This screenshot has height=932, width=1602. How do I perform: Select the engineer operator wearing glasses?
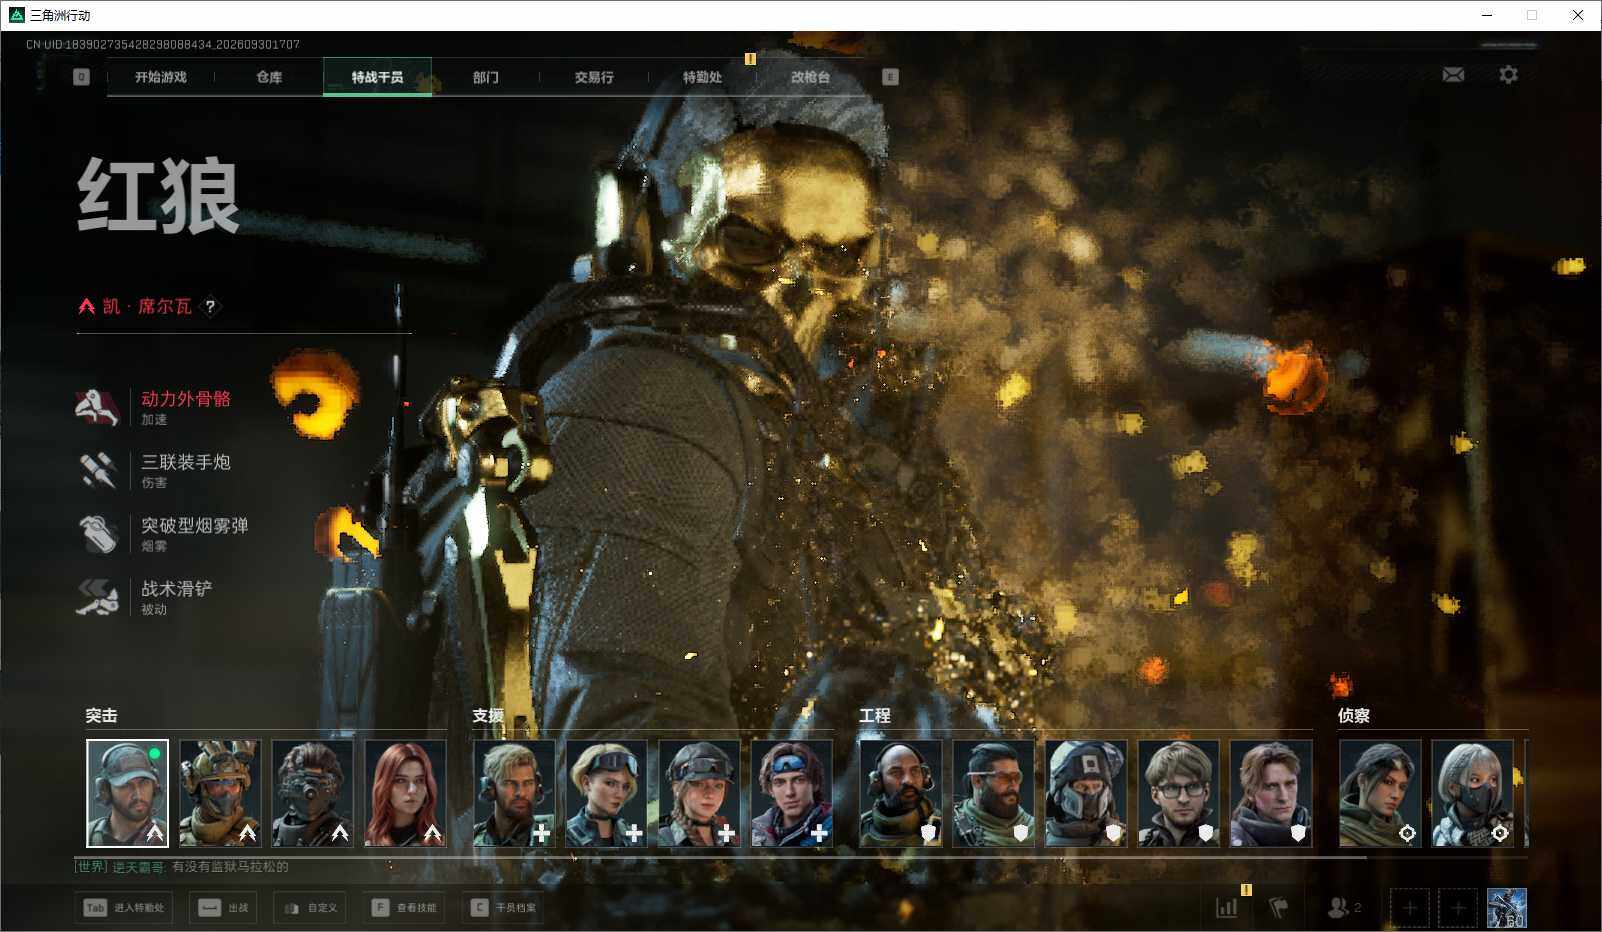point(1178,794)
